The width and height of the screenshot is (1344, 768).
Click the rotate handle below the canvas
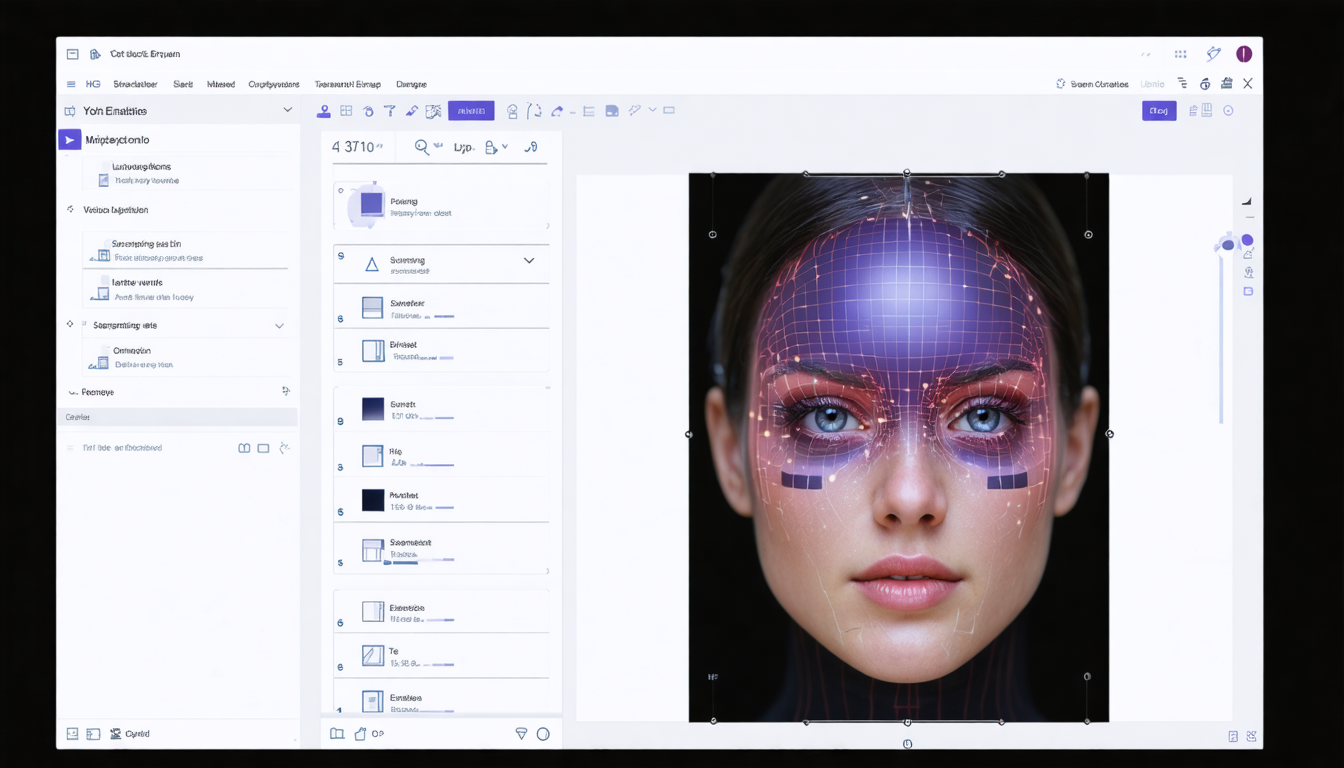pyautogui.click(x=907, y=744)
